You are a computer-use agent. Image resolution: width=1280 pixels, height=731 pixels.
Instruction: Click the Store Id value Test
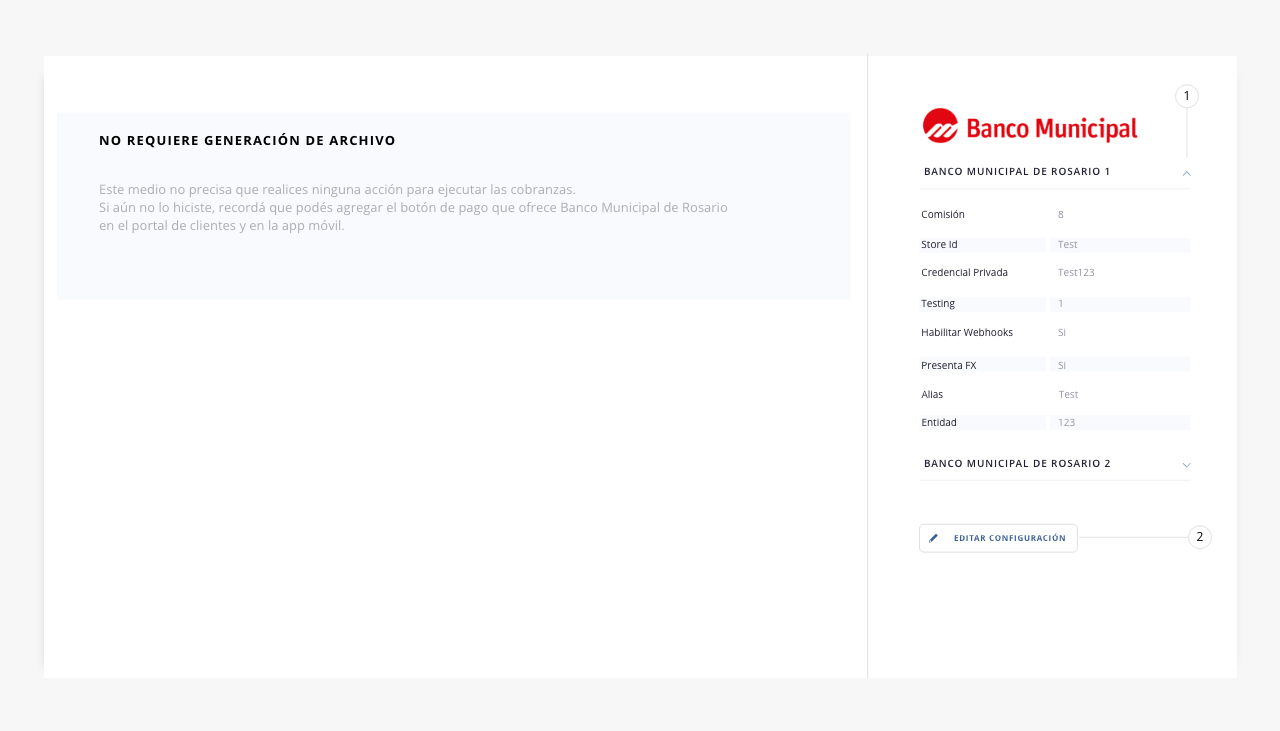pyautogui.click(x=1068, y=245)
